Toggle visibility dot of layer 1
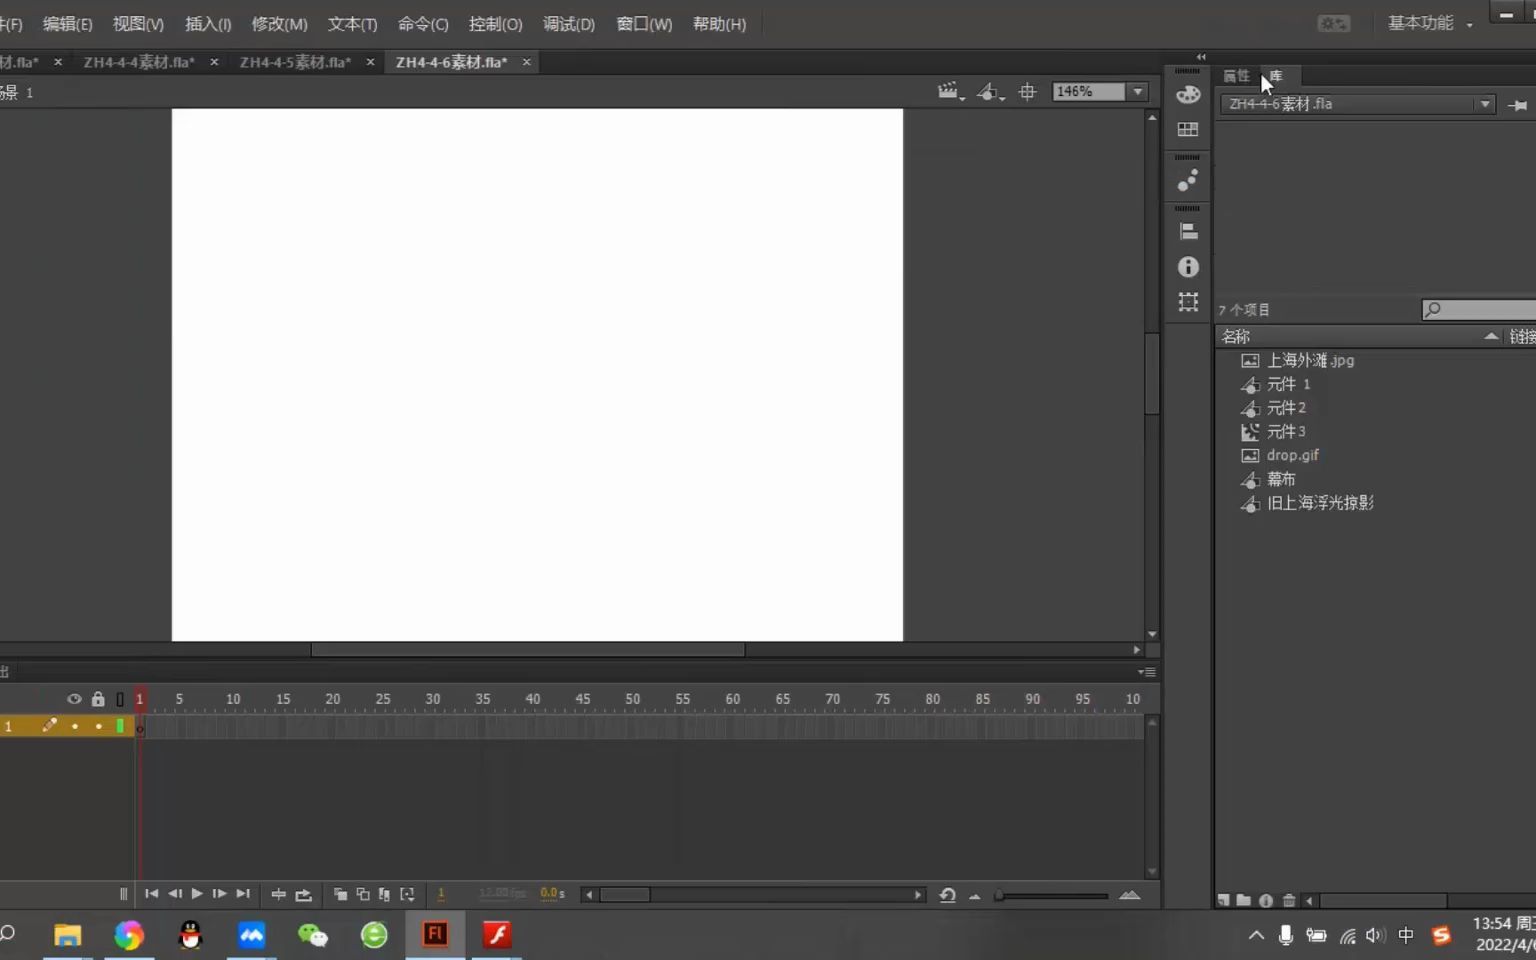The height and width of the screenshot is (960, 1536). pyautogui.click(x=75, y=726)
